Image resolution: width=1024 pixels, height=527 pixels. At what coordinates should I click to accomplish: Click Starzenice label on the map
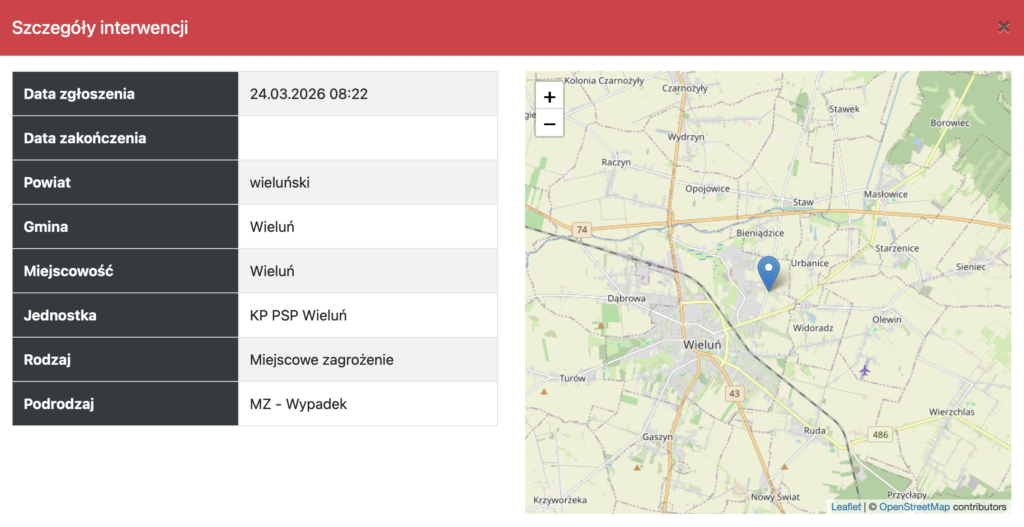pyautogui.click(x=897, y=248)
